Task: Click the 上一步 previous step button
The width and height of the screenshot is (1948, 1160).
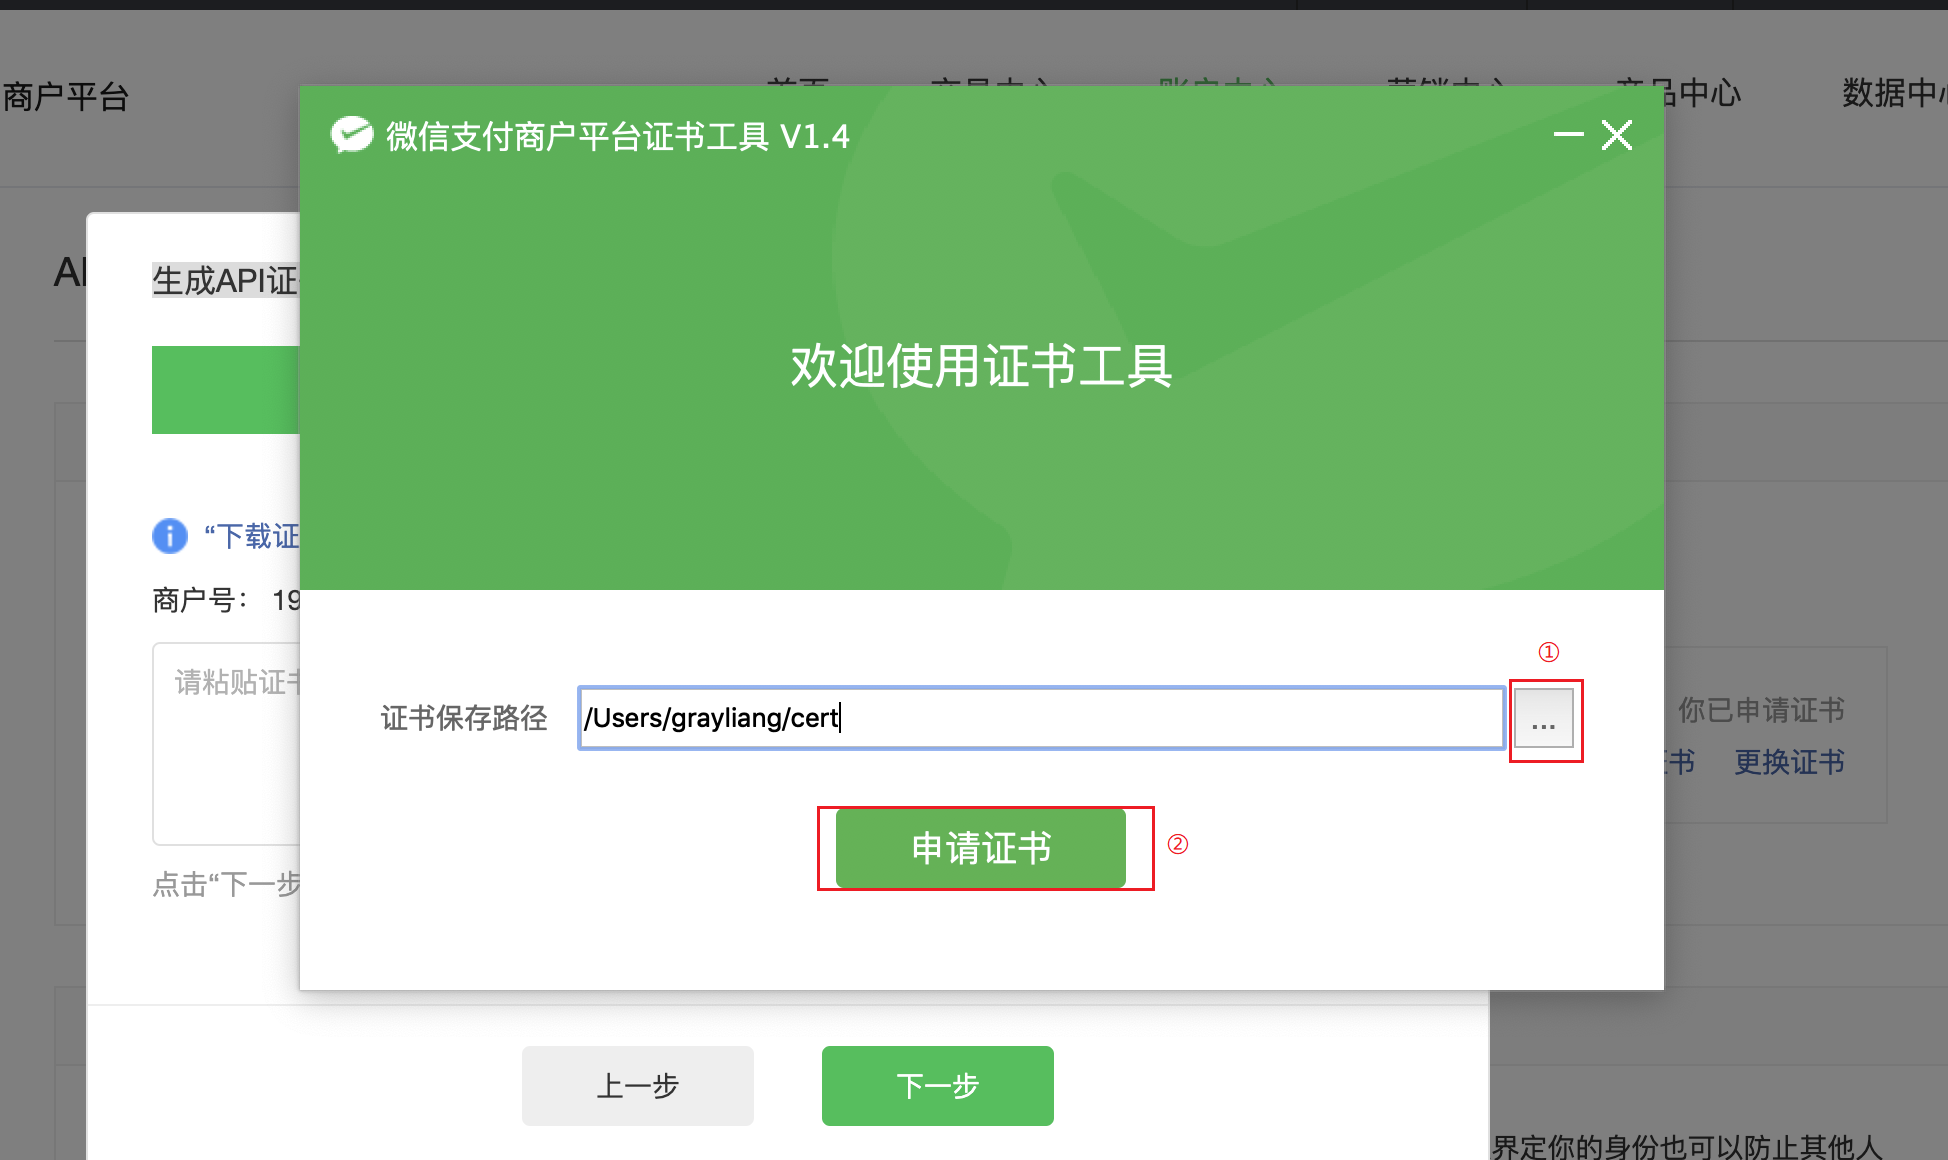Action: (x=637, y=1085)
